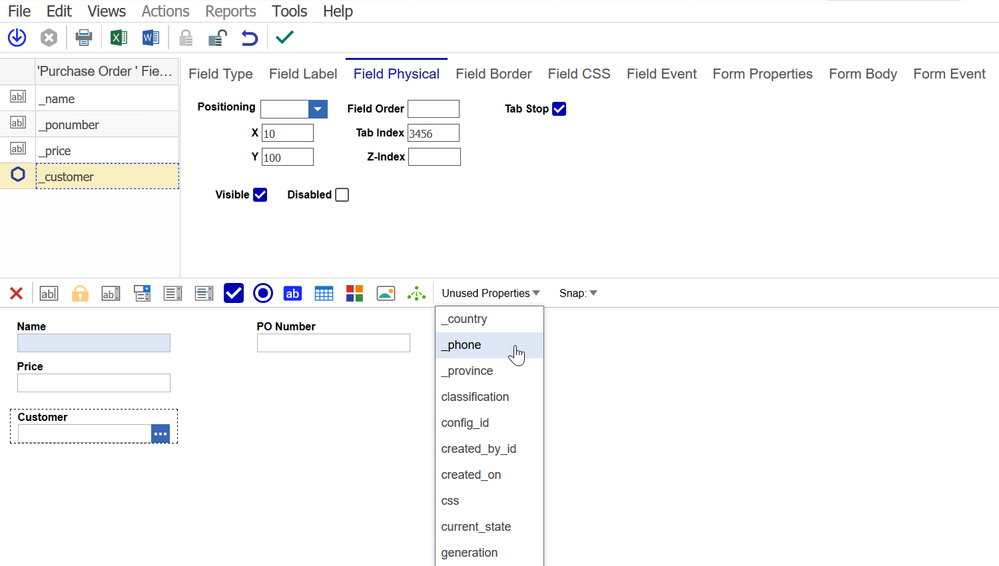Click the Tab Index input field
Image resolution: width=999 pixels, height=566 pixels.
[433, 133]
